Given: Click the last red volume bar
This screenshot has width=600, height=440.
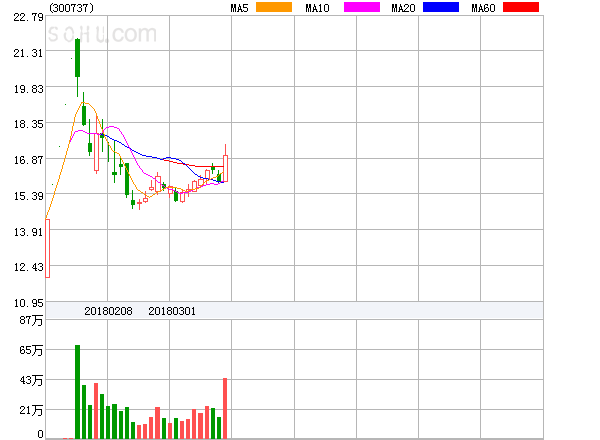Looking at the screenshot, I should 225,408.
